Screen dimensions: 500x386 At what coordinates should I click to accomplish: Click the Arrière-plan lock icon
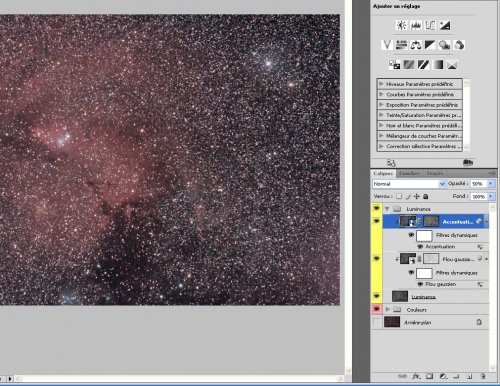pyautogui.click(x=479, y=322)
